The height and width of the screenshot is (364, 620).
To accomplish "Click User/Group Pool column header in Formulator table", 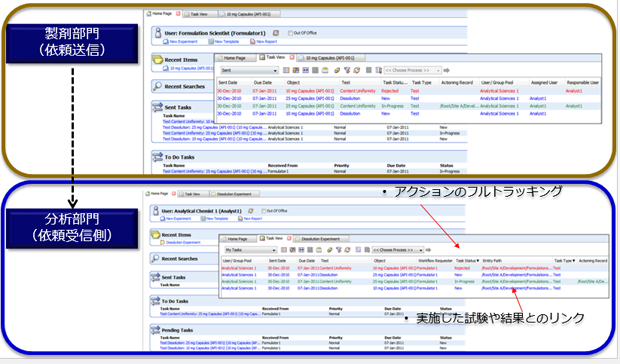I will [x=497, y=83].
